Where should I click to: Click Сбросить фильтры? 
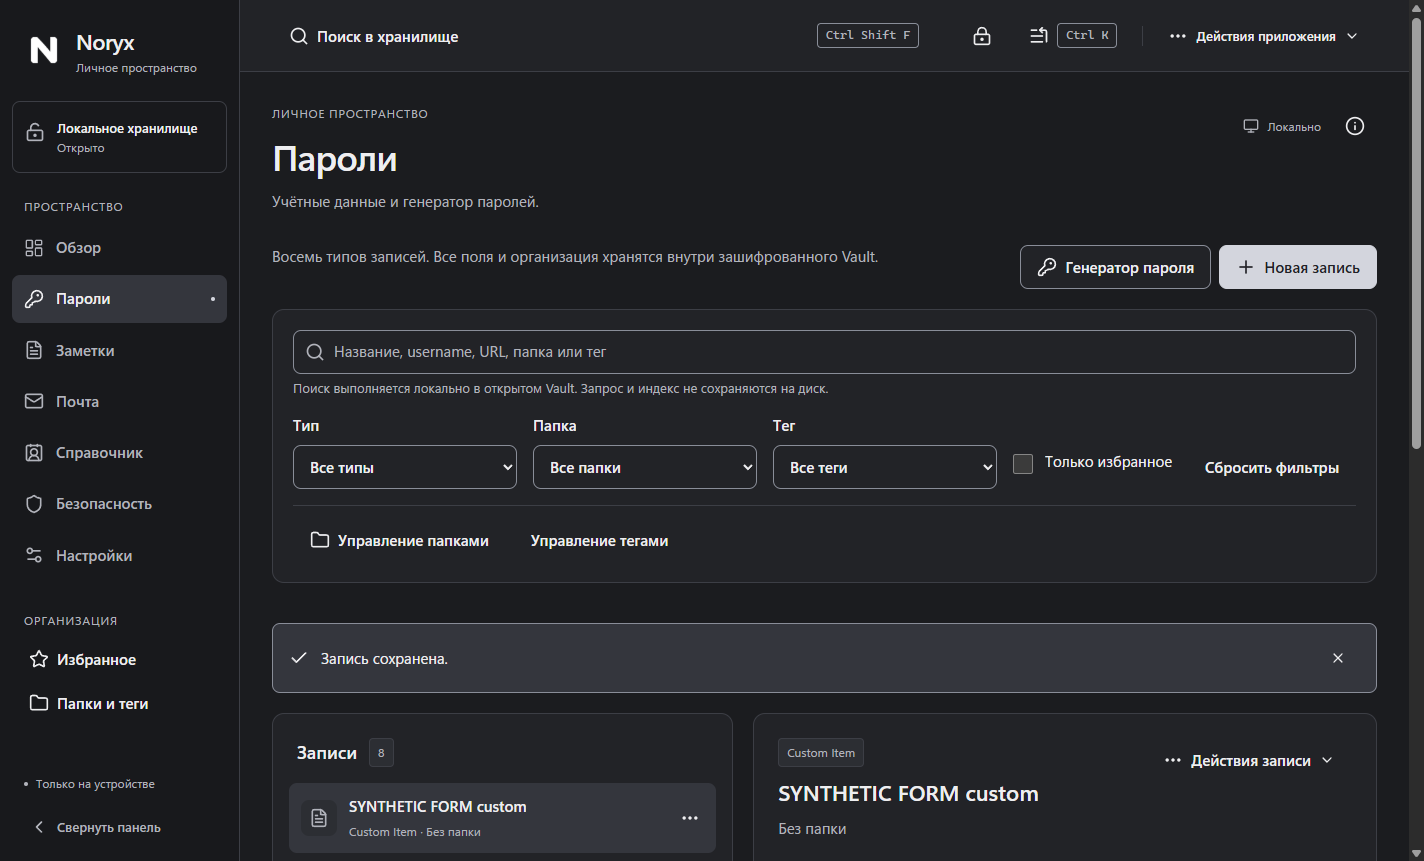point(1272,467)
